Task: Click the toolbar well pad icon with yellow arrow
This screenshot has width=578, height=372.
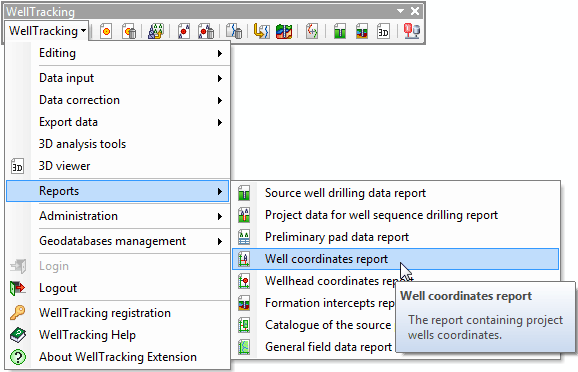Action: (x=156, y=31)
